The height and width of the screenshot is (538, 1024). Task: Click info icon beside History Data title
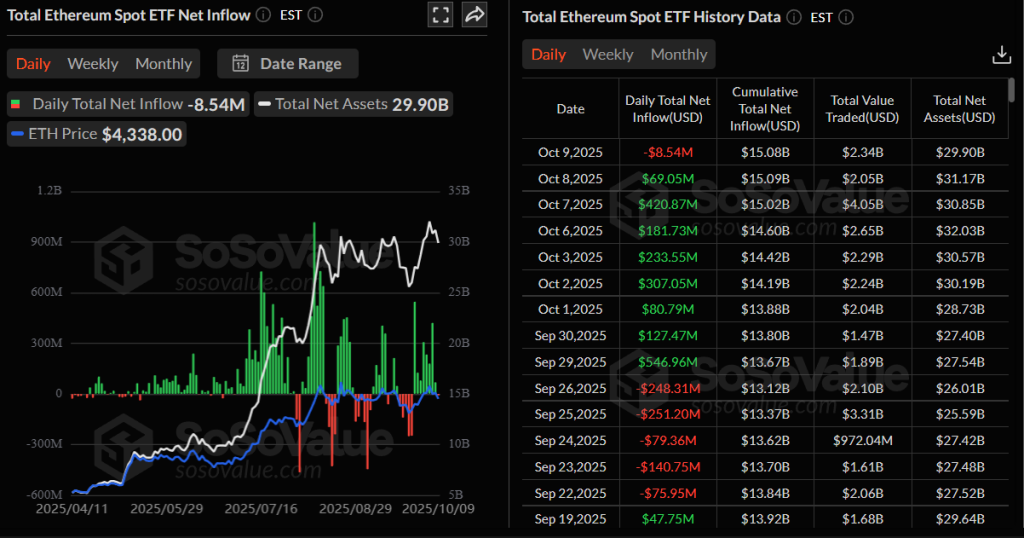click(793, 18)
